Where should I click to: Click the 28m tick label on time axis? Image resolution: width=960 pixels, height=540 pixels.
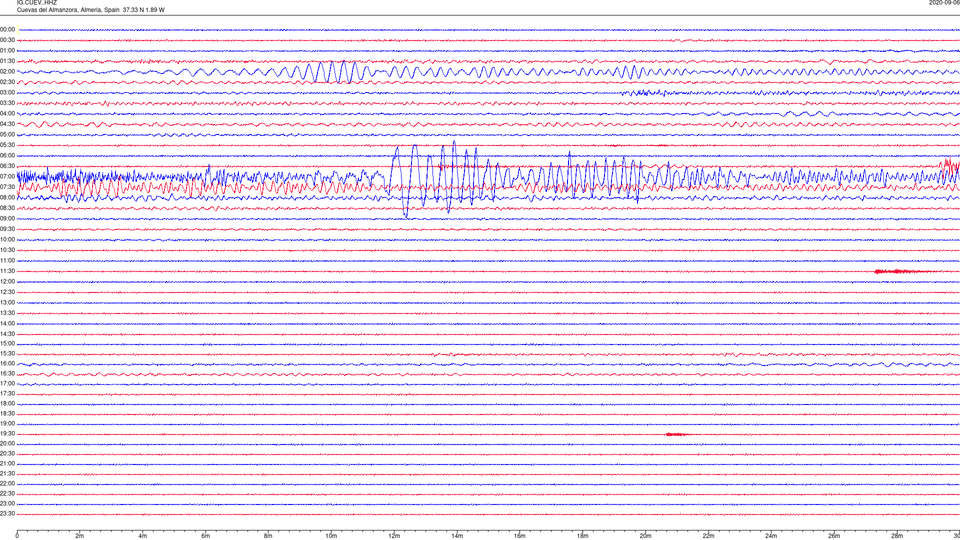click(897, 536)
